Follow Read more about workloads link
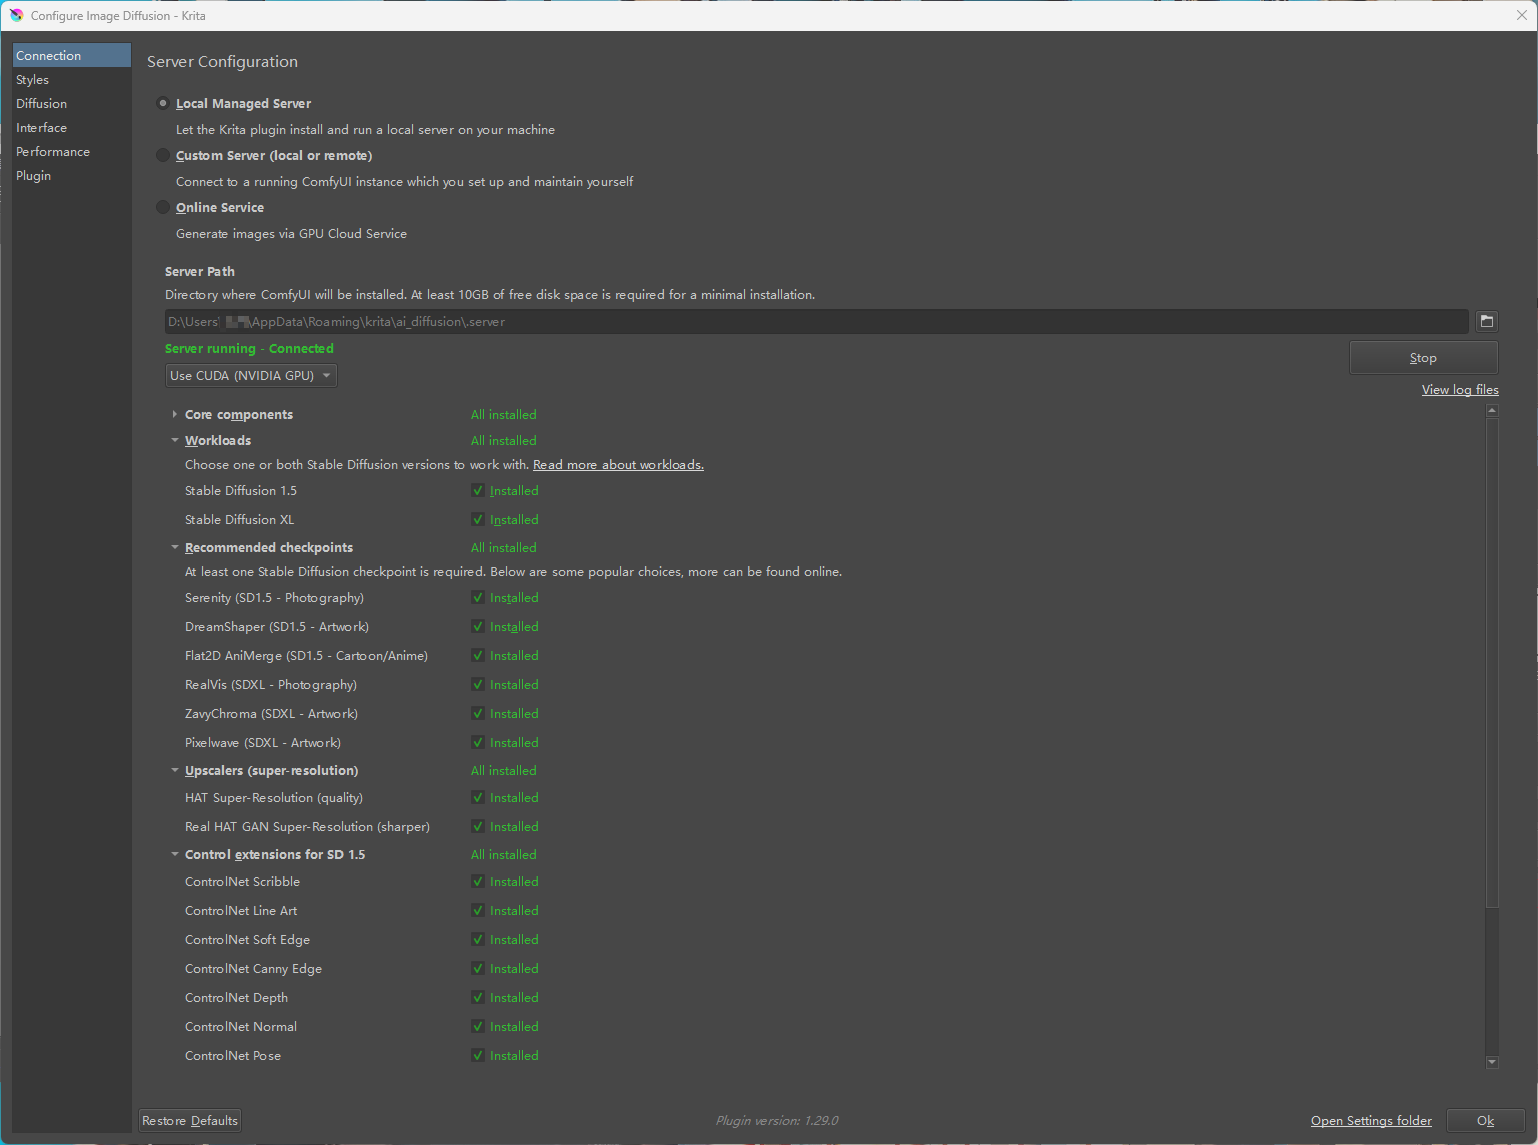The height and width of the screenshot is (1145, 1538). coord(618,465)
